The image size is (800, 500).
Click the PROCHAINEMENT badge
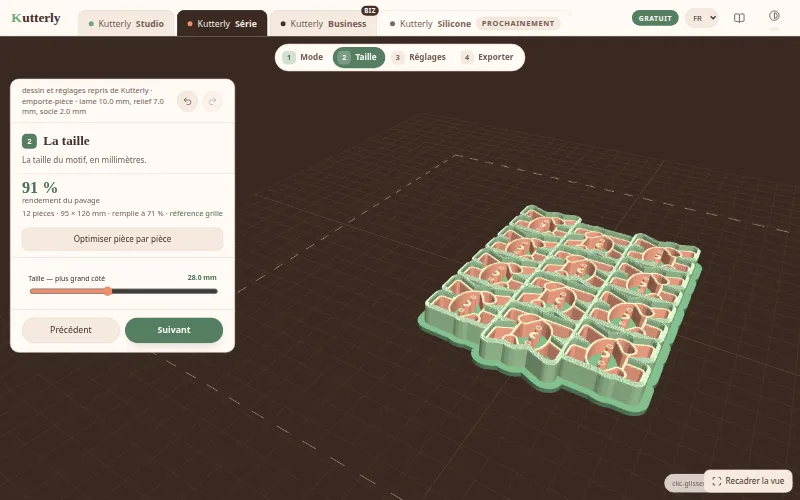[518, 23]
